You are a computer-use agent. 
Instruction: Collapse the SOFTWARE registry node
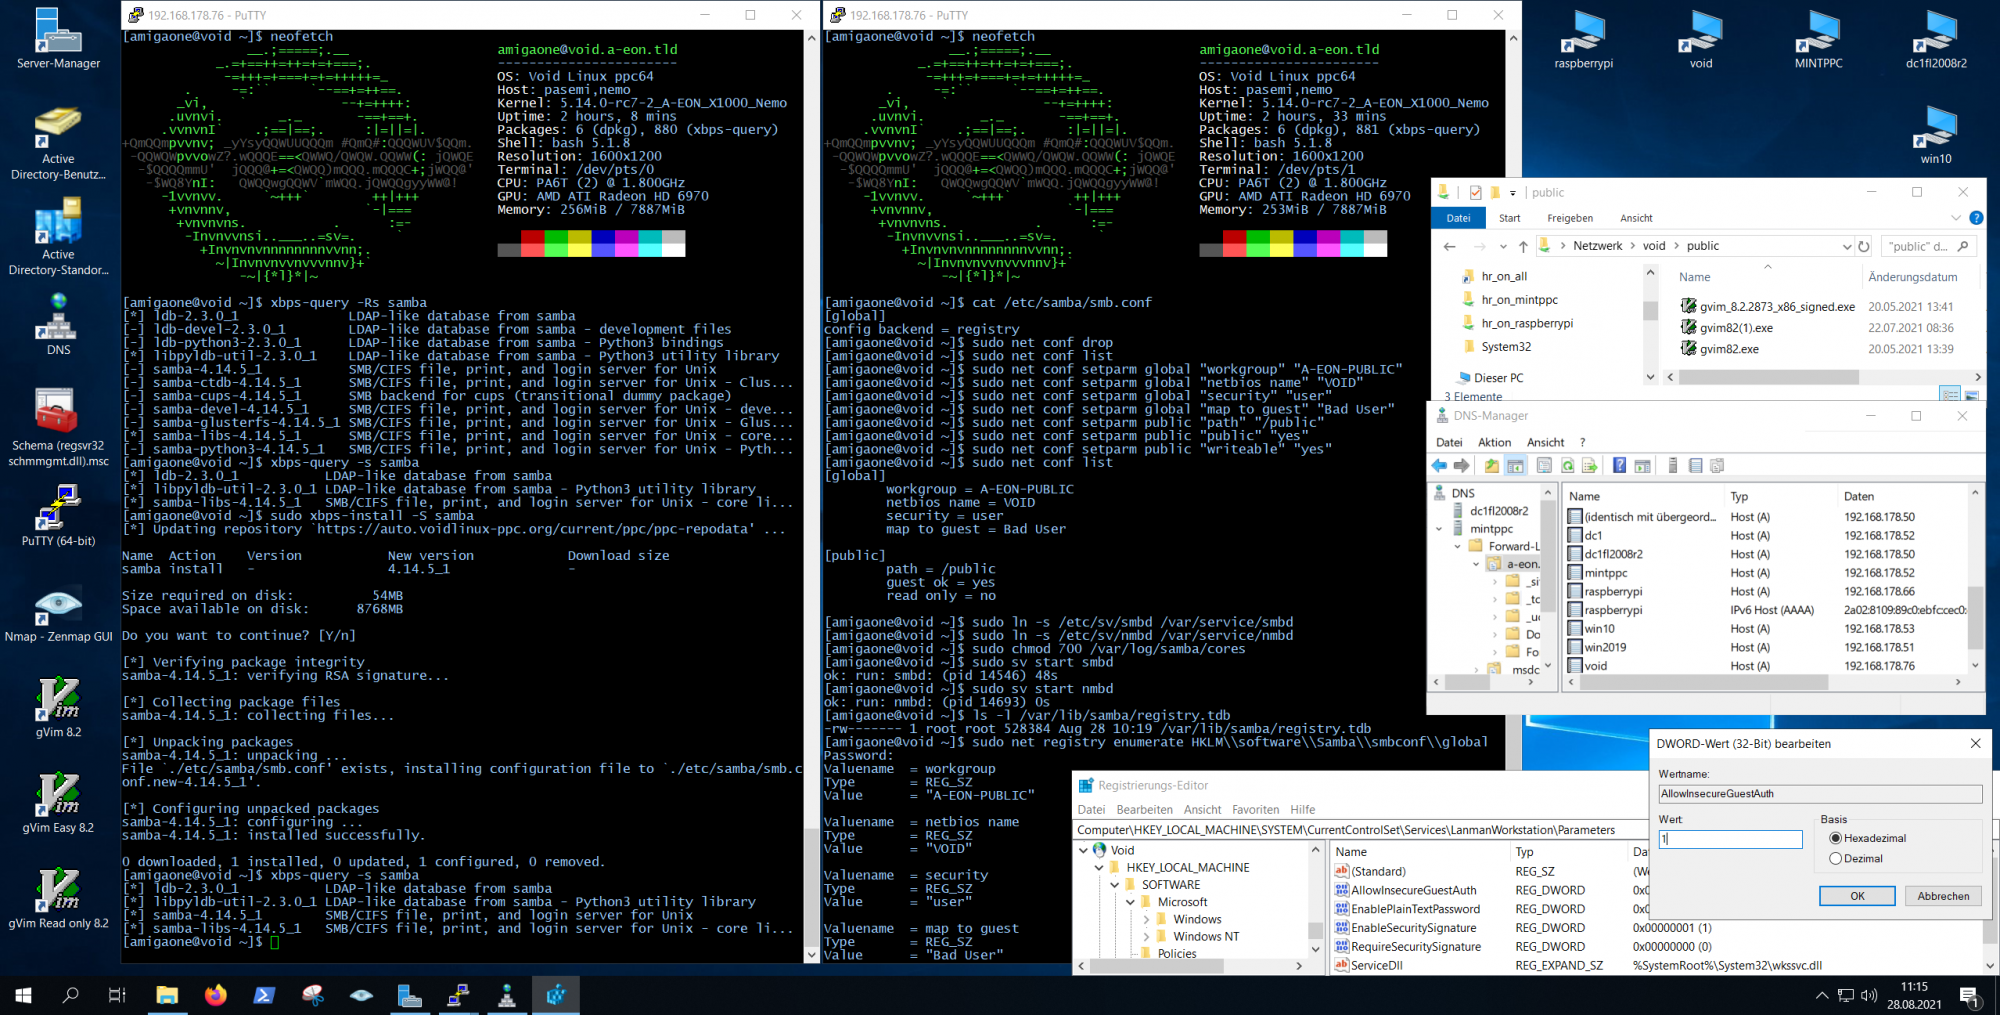1115,885
